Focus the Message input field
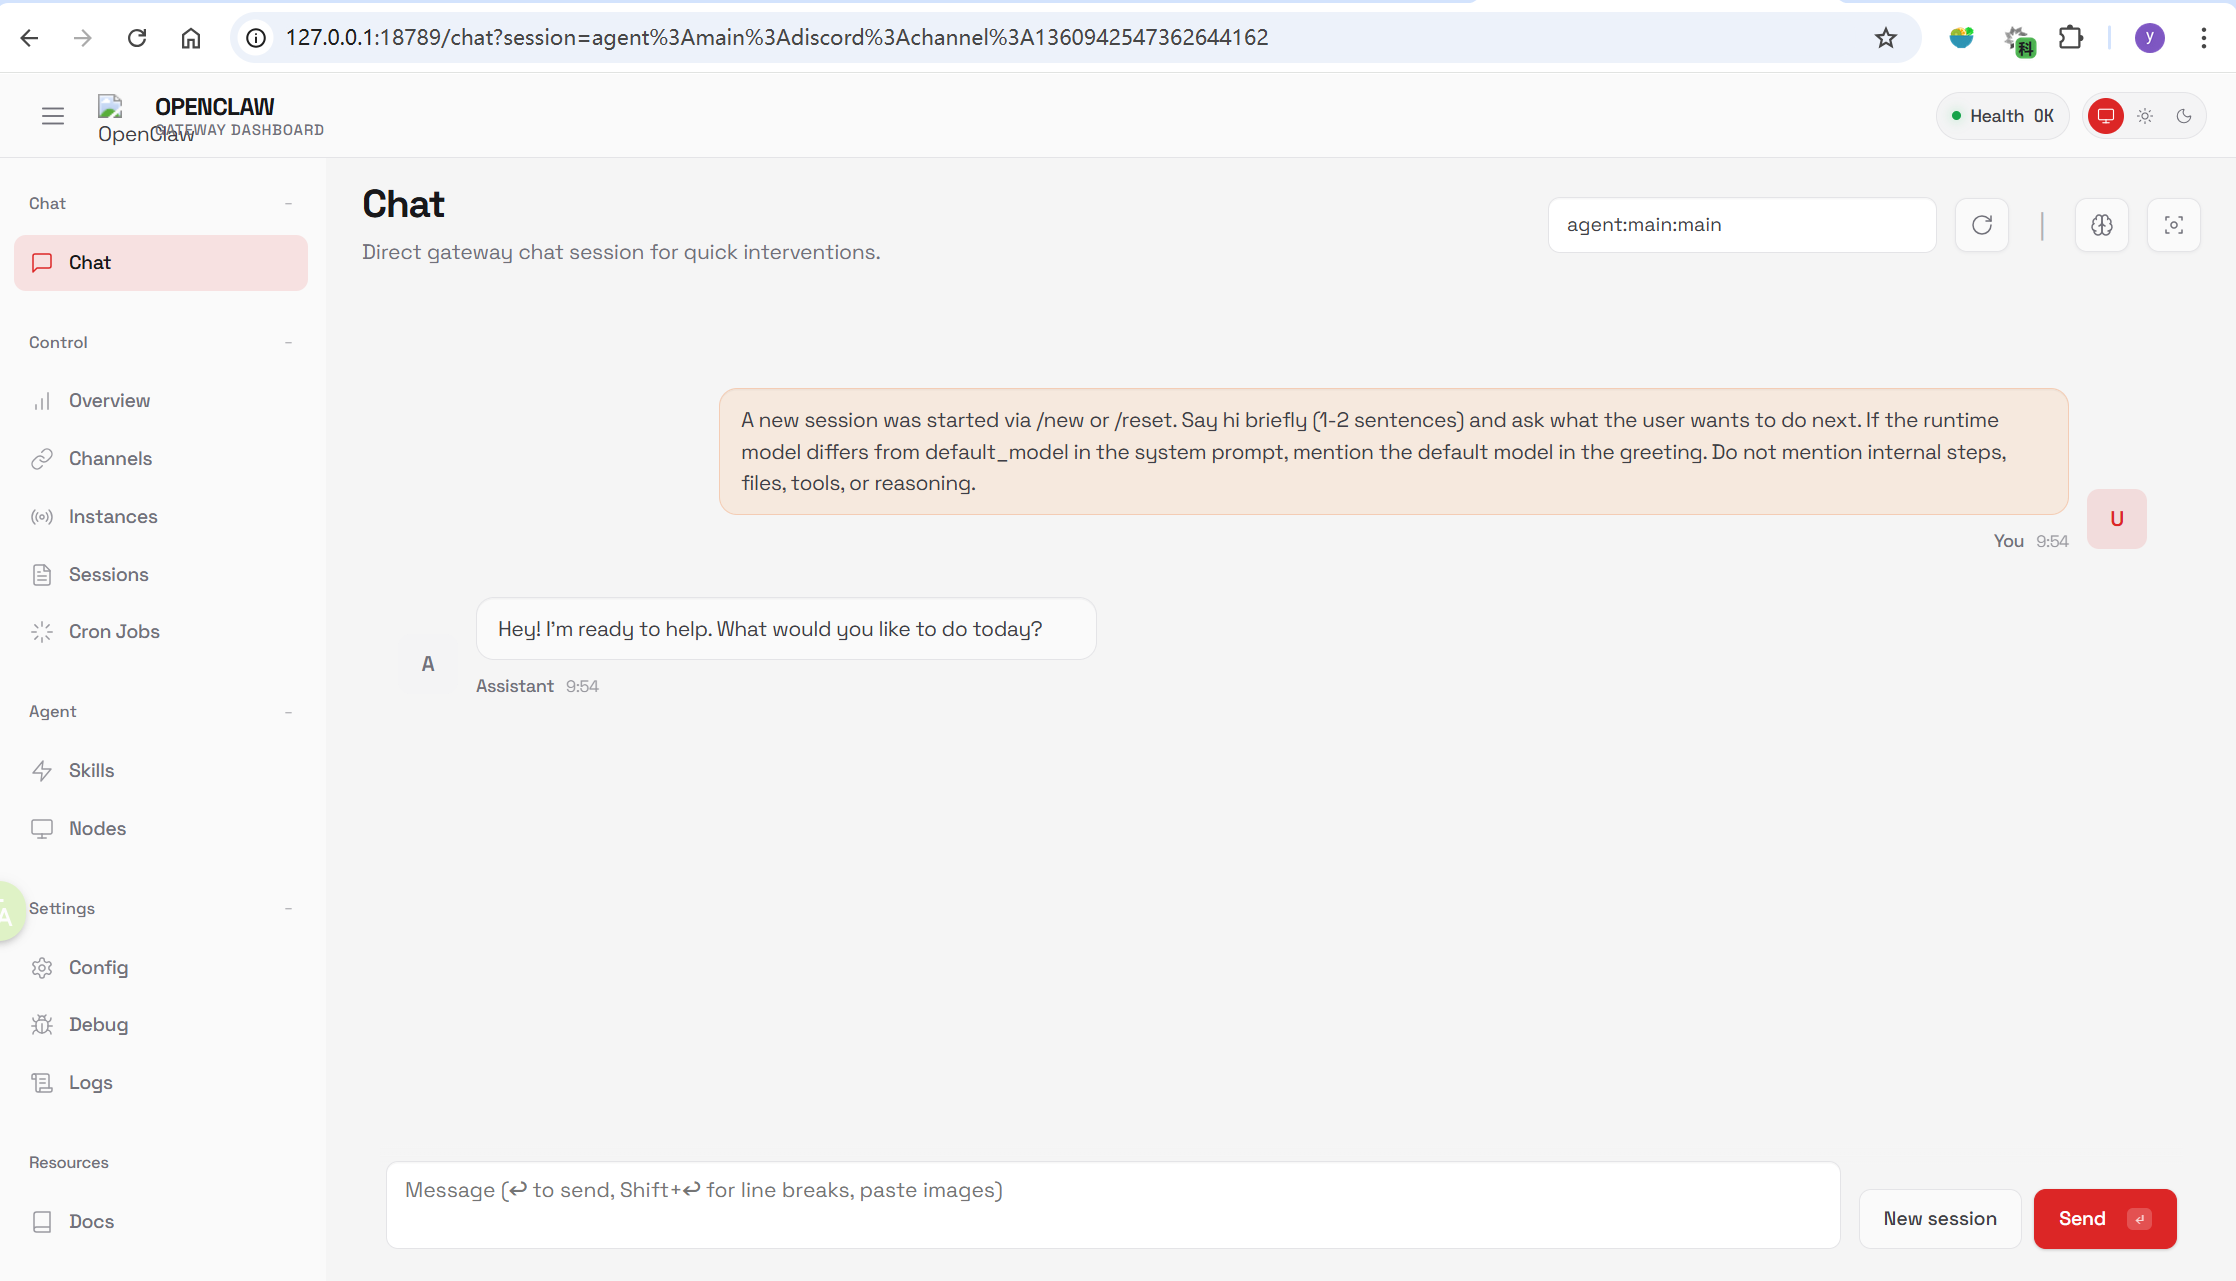The image size is (2236, 1281). pyautogui.click(x=1112, y=1204)
